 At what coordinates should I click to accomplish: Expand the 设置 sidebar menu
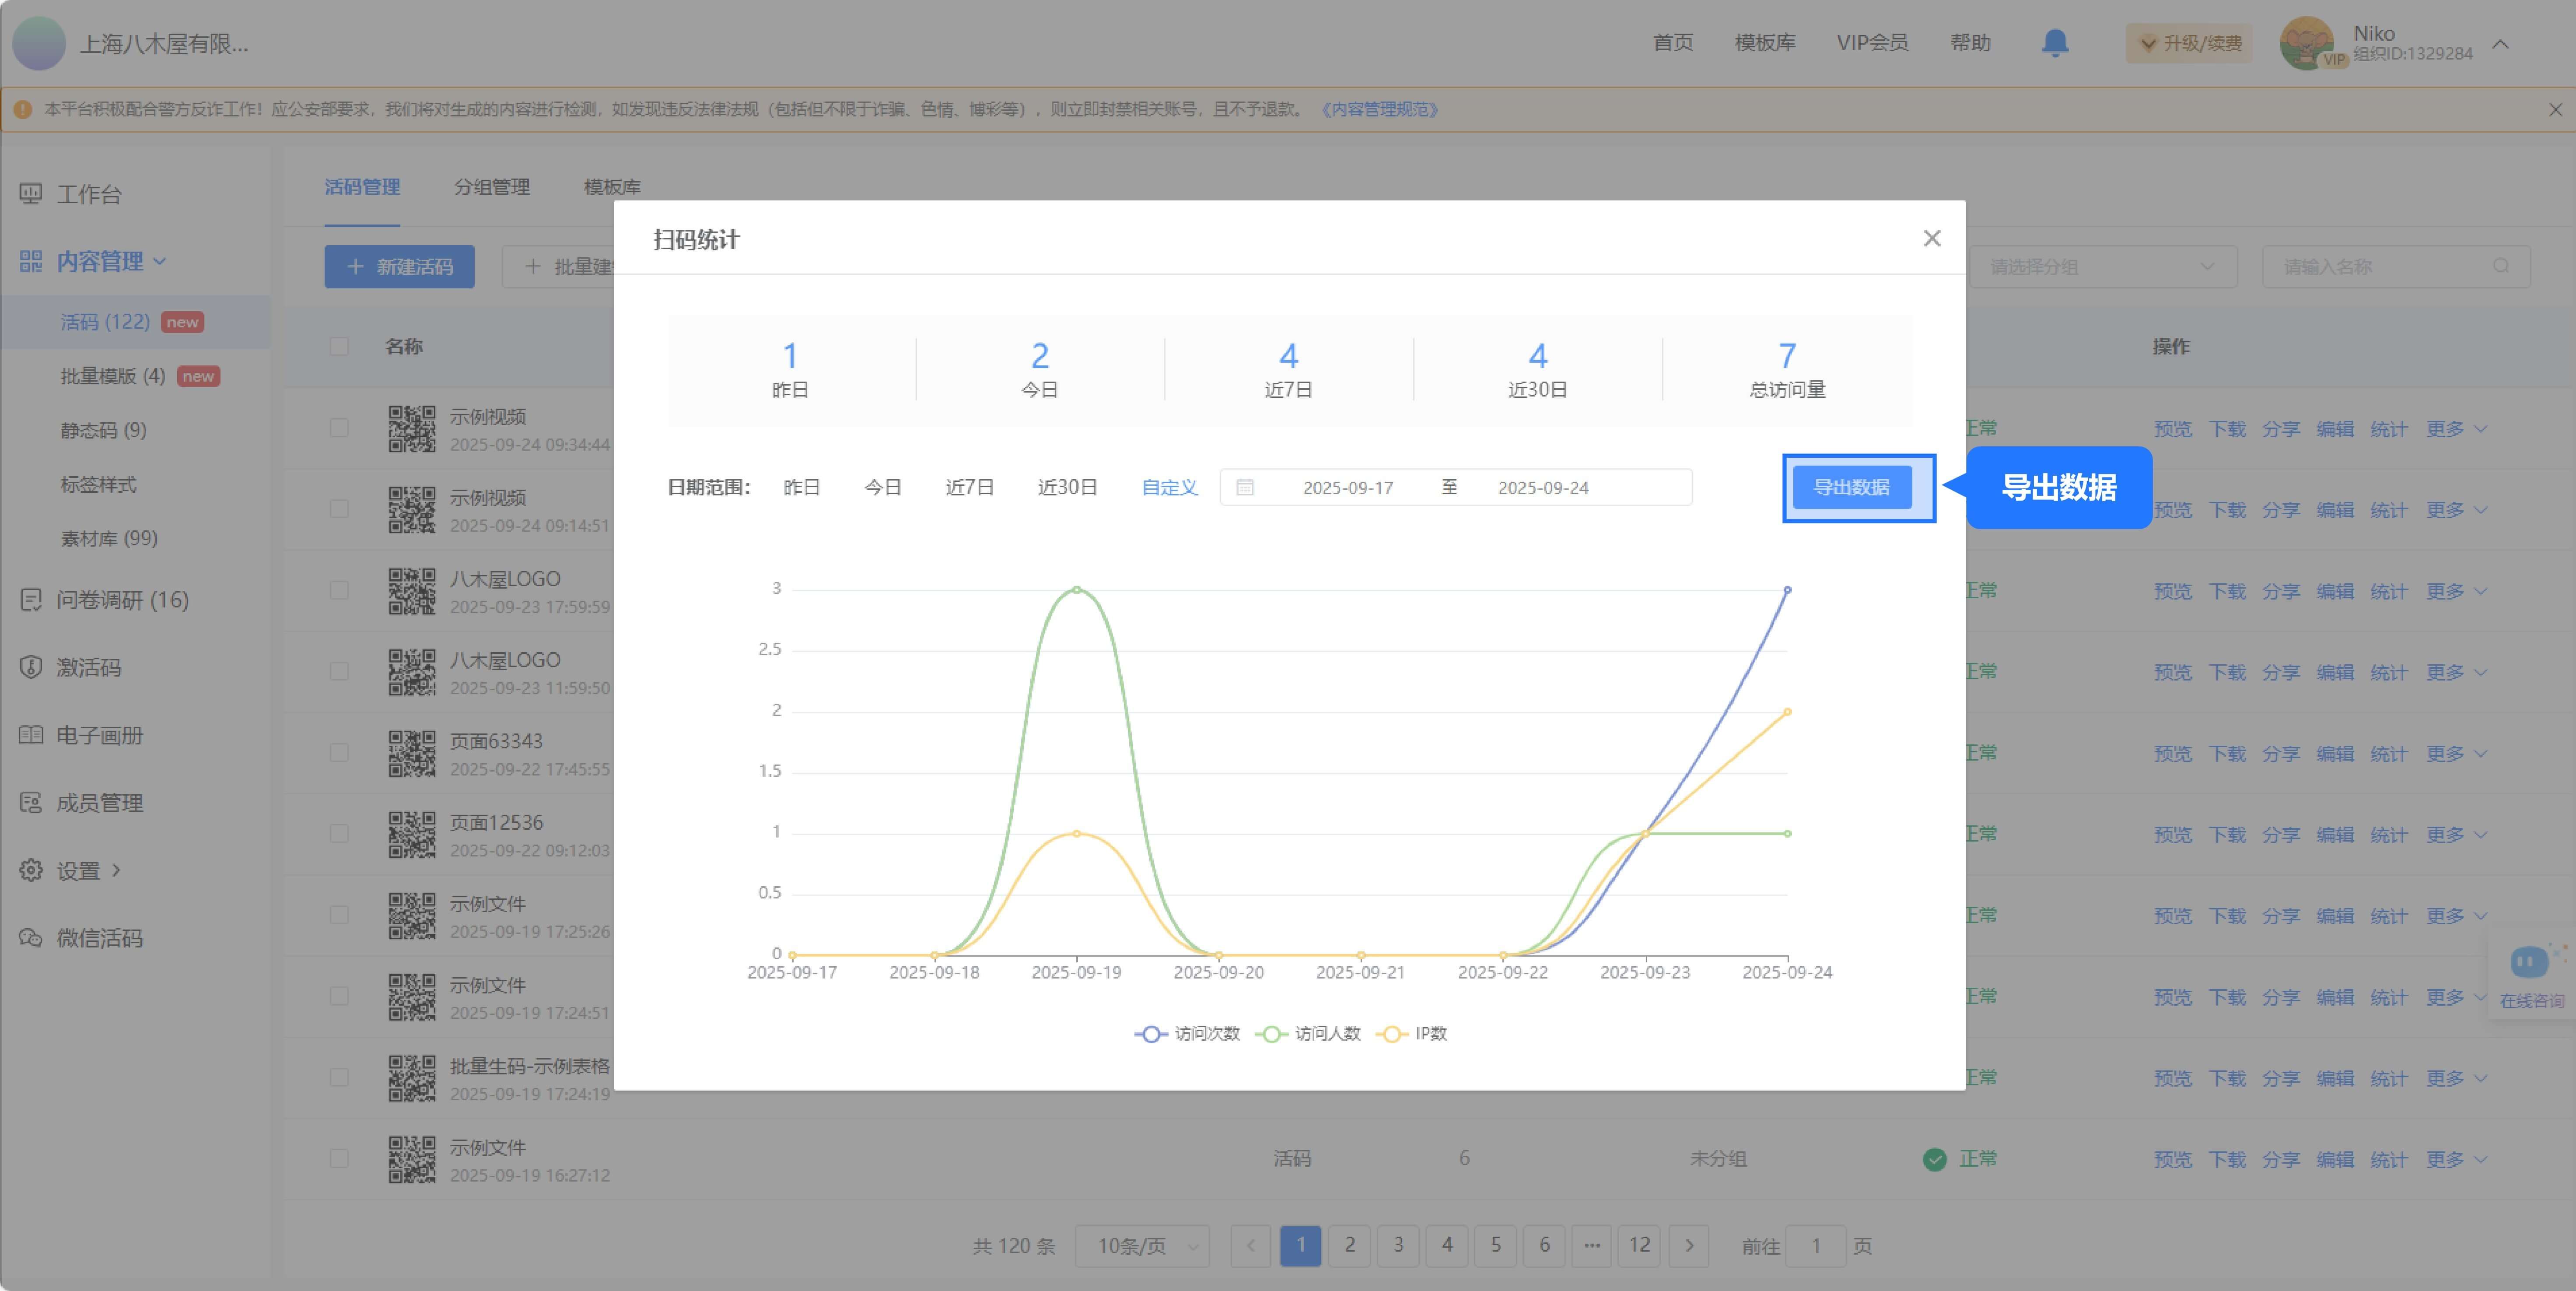click(x=116, y=870)
